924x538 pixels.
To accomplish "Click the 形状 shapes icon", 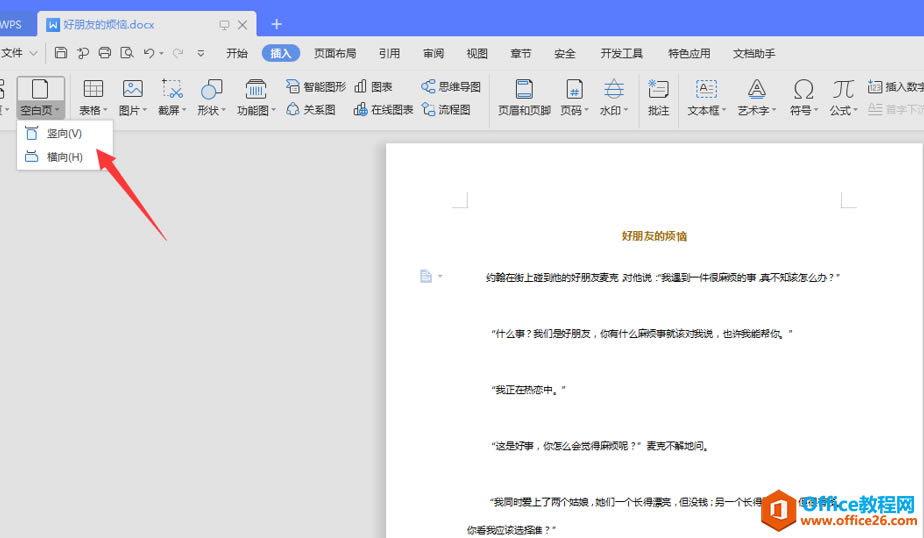I will point(212,89).
